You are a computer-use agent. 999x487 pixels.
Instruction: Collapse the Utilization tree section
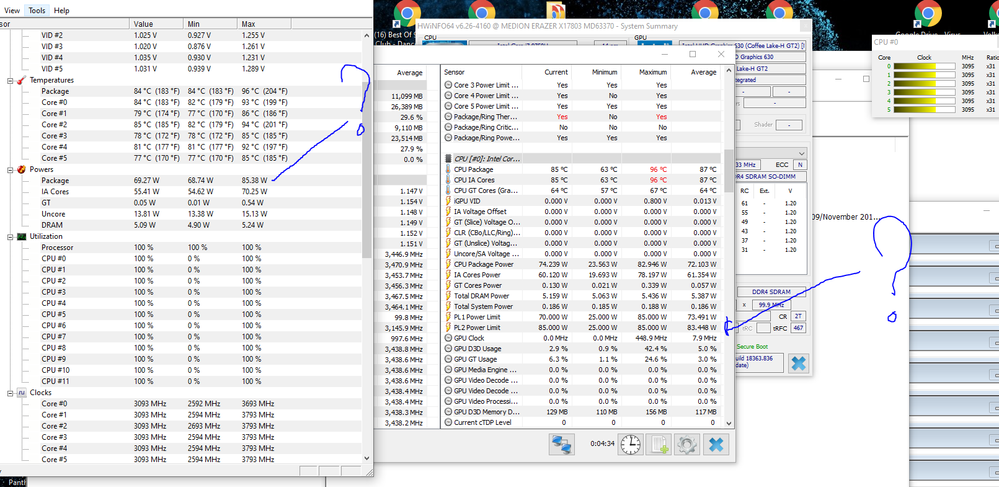coord(9,236)
